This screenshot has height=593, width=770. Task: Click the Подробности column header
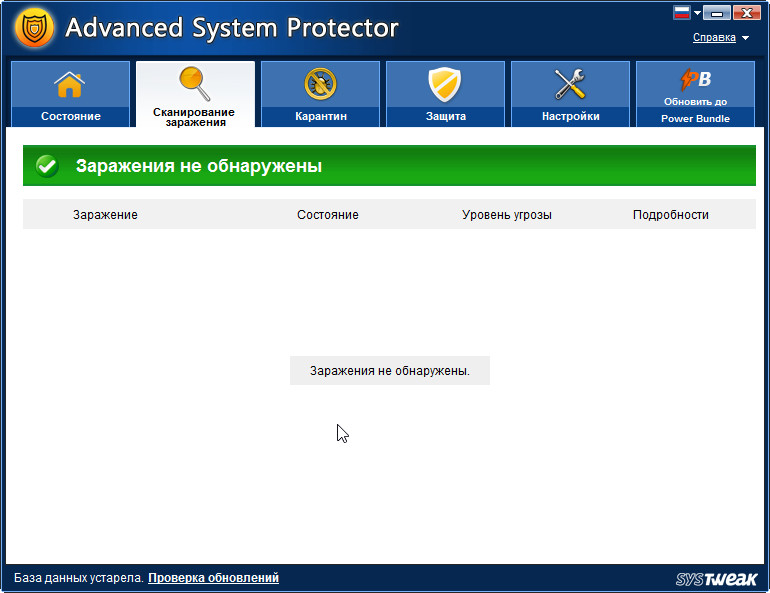[670, 215]
